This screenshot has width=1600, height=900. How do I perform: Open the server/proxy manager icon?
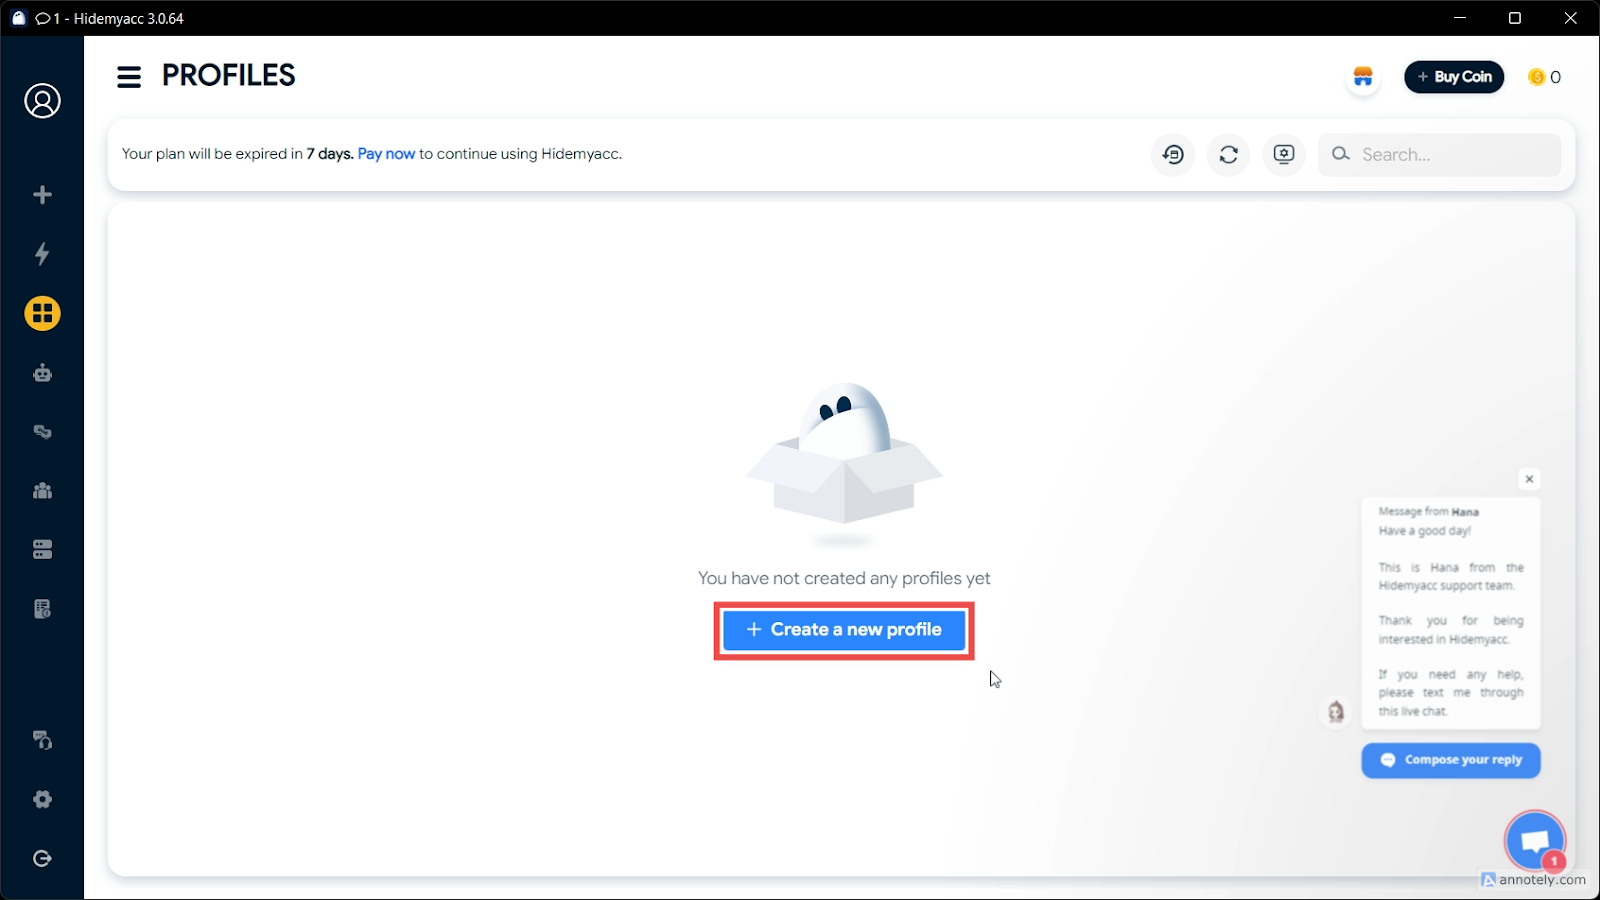(42, 550)
